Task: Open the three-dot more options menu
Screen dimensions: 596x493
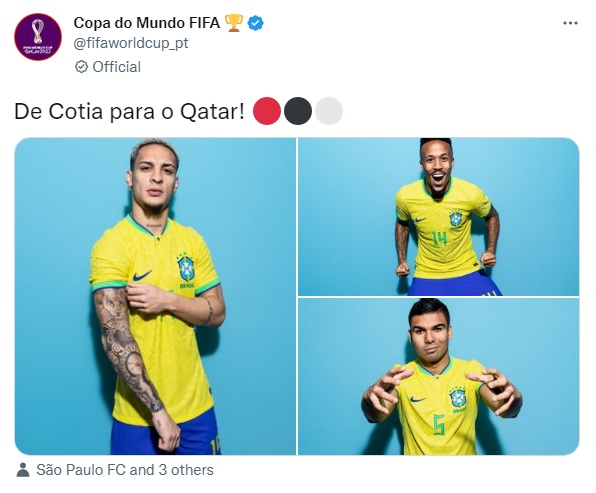Action: [x=570, y=23]
